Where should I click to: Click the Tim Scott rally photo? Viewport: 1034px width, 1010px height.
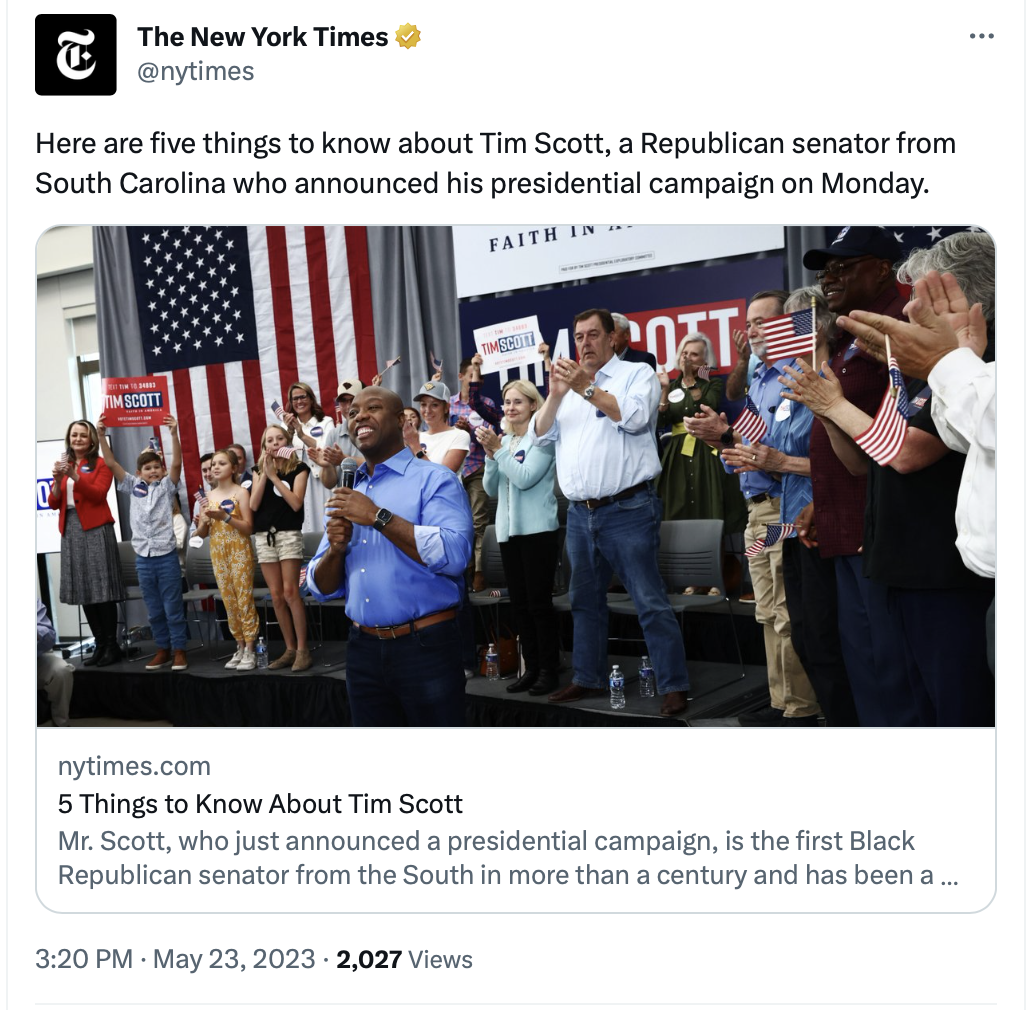(516, 476)
